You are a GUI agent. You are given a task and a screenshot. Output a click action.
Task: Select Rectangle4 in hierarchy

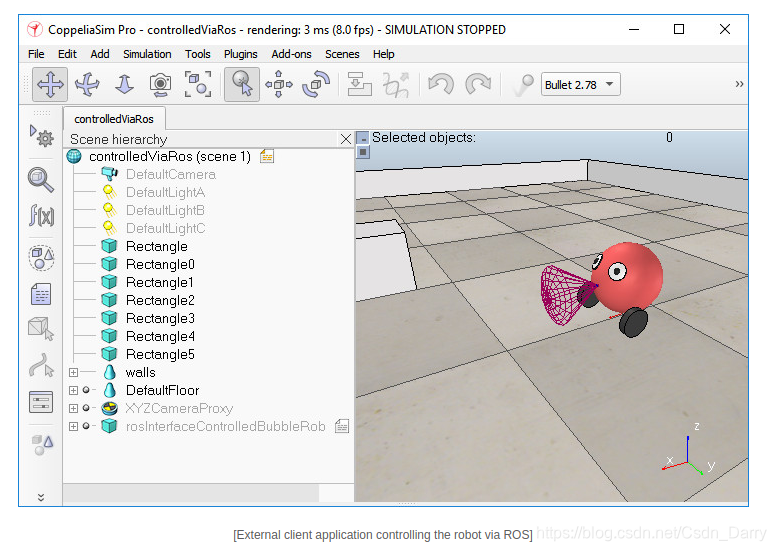coord(160,336)
